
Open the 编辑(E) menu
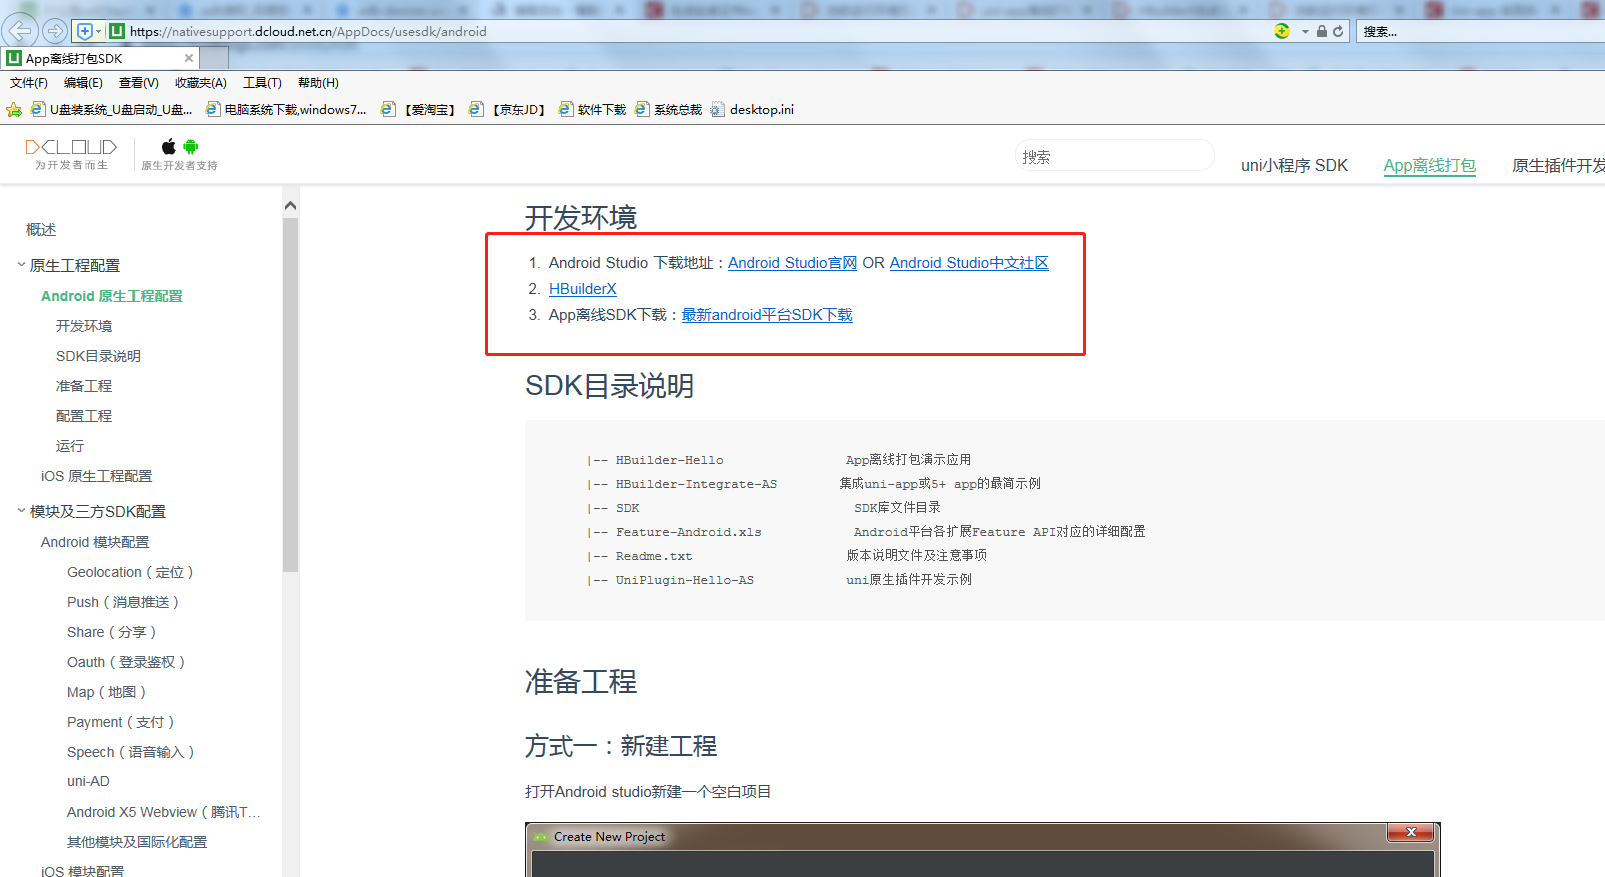click(x=83, y=83)
